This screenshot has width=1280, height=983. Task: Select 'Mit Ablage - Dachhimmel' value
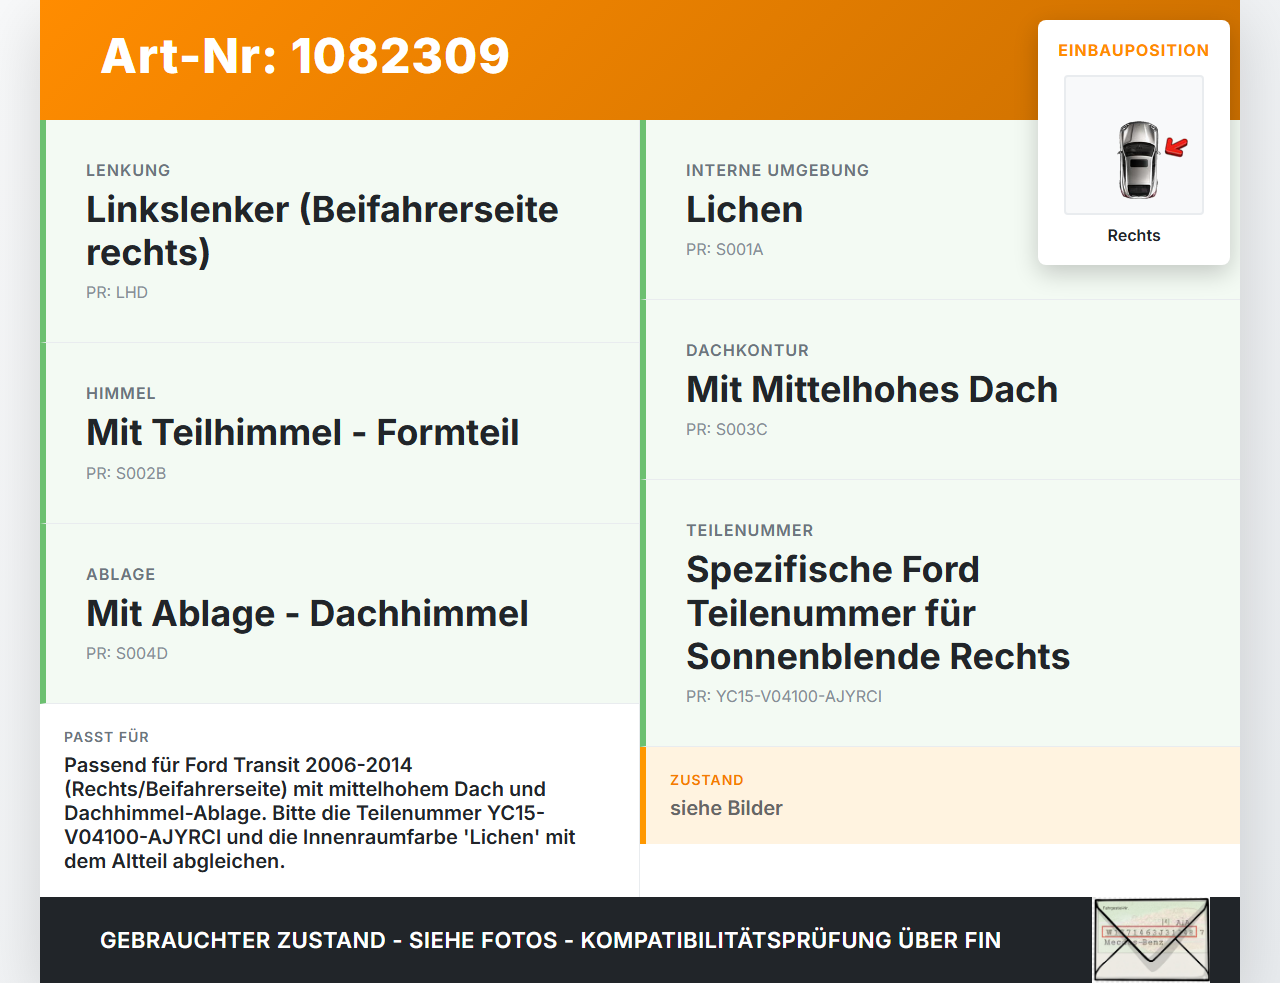pos(307,613)
